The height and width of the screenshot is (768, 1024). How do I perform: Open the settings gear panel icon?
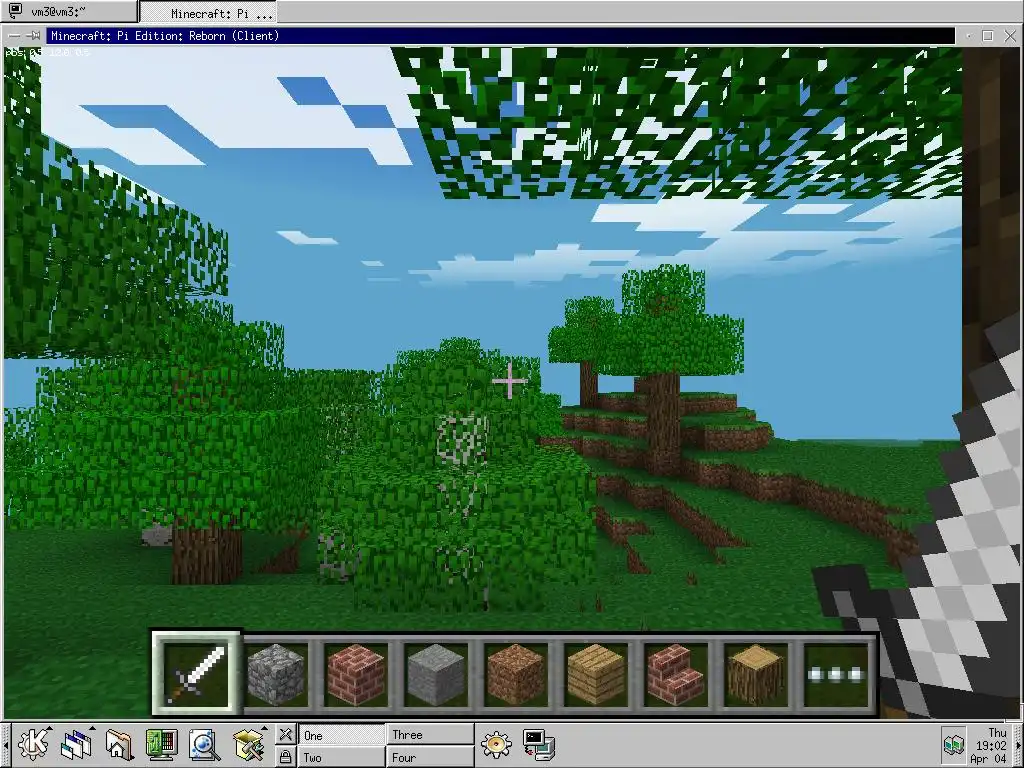click(496, 744)
